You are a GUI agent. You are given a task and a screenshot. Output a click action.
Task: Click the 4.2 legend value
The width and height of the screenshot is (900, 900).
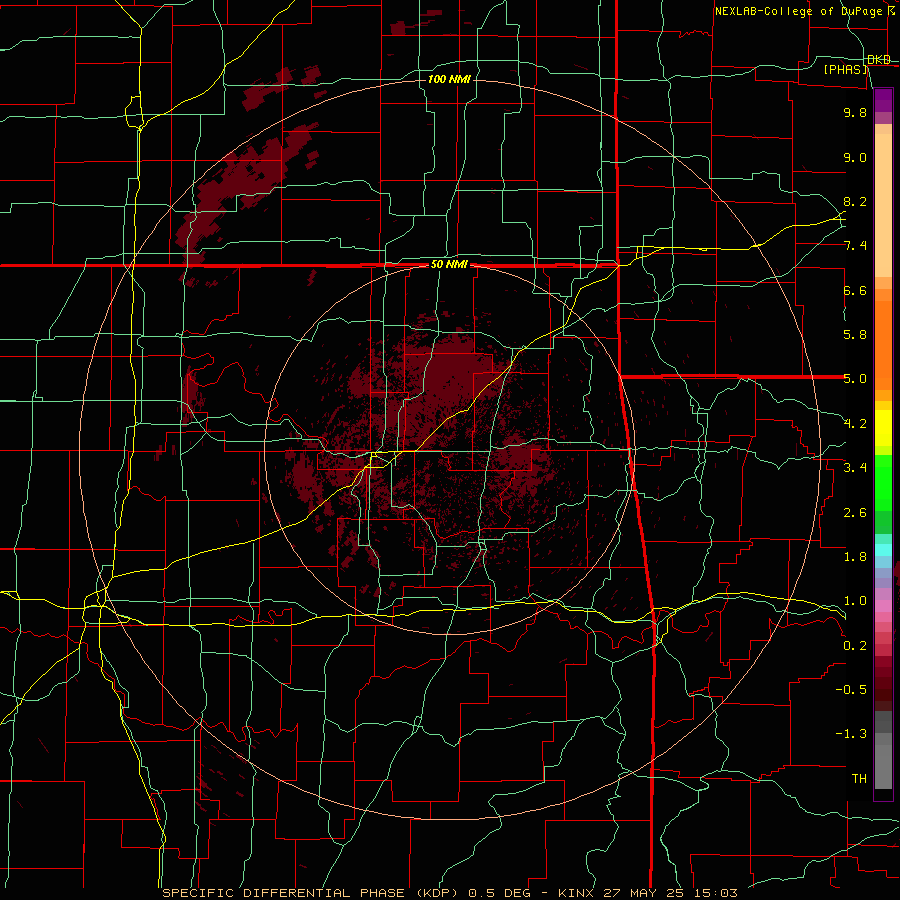(x=855, y=424)
